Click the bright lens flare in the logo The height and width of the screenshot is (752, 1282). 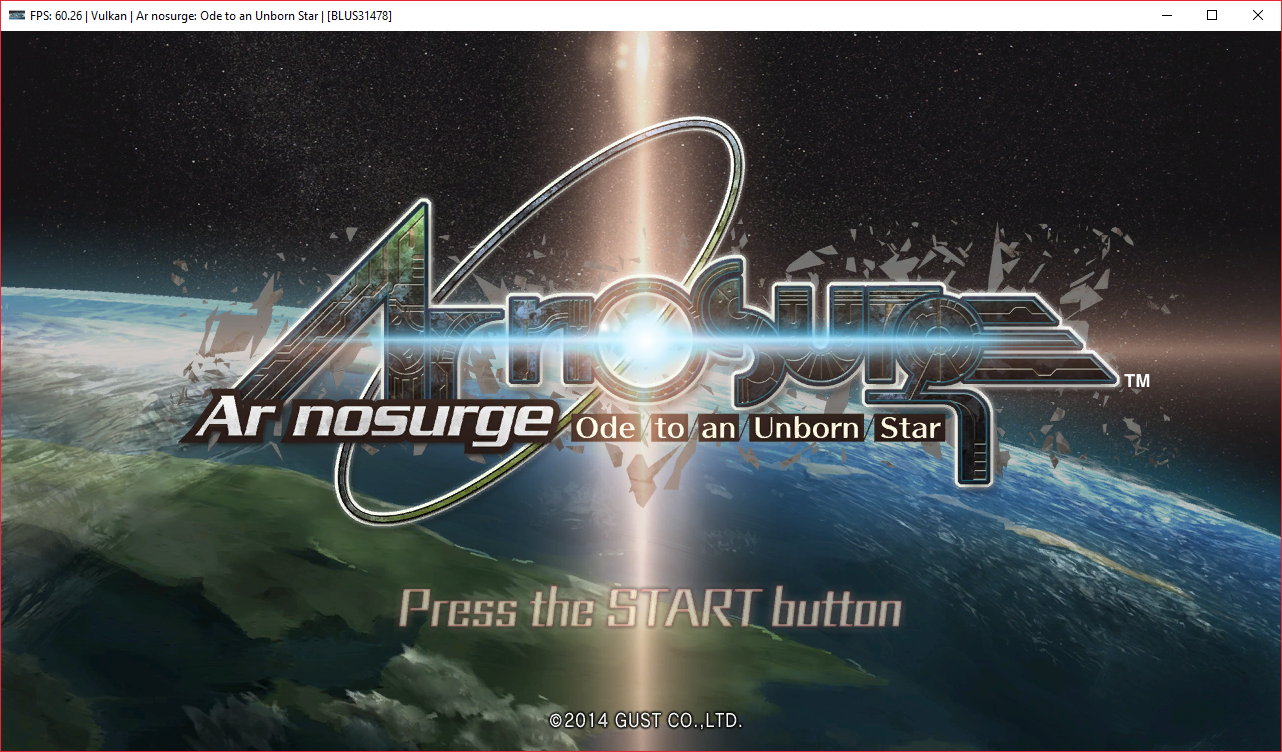click(648, 341)
